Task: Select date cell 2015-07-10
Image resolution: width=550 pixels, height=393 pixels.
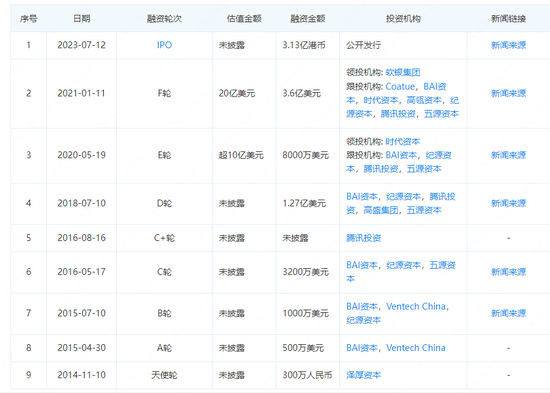Action: click(81, 313)
